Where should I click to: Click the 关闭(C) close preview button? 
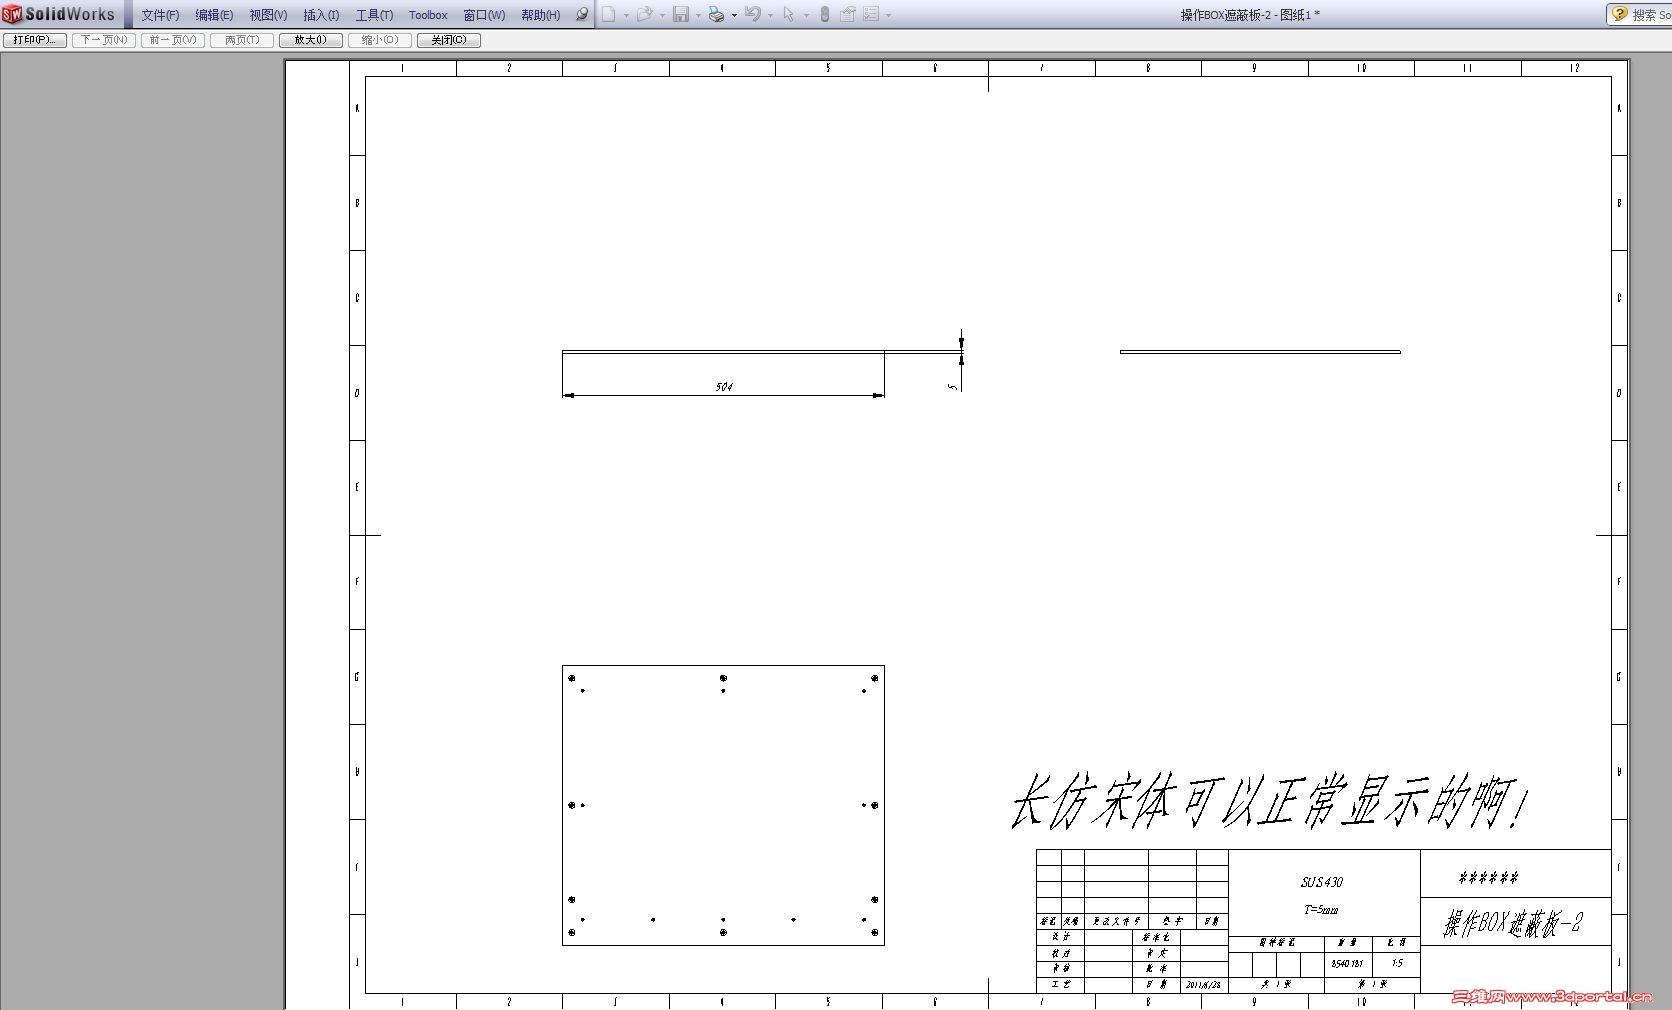pyautogui.click(x=449, y=40)
